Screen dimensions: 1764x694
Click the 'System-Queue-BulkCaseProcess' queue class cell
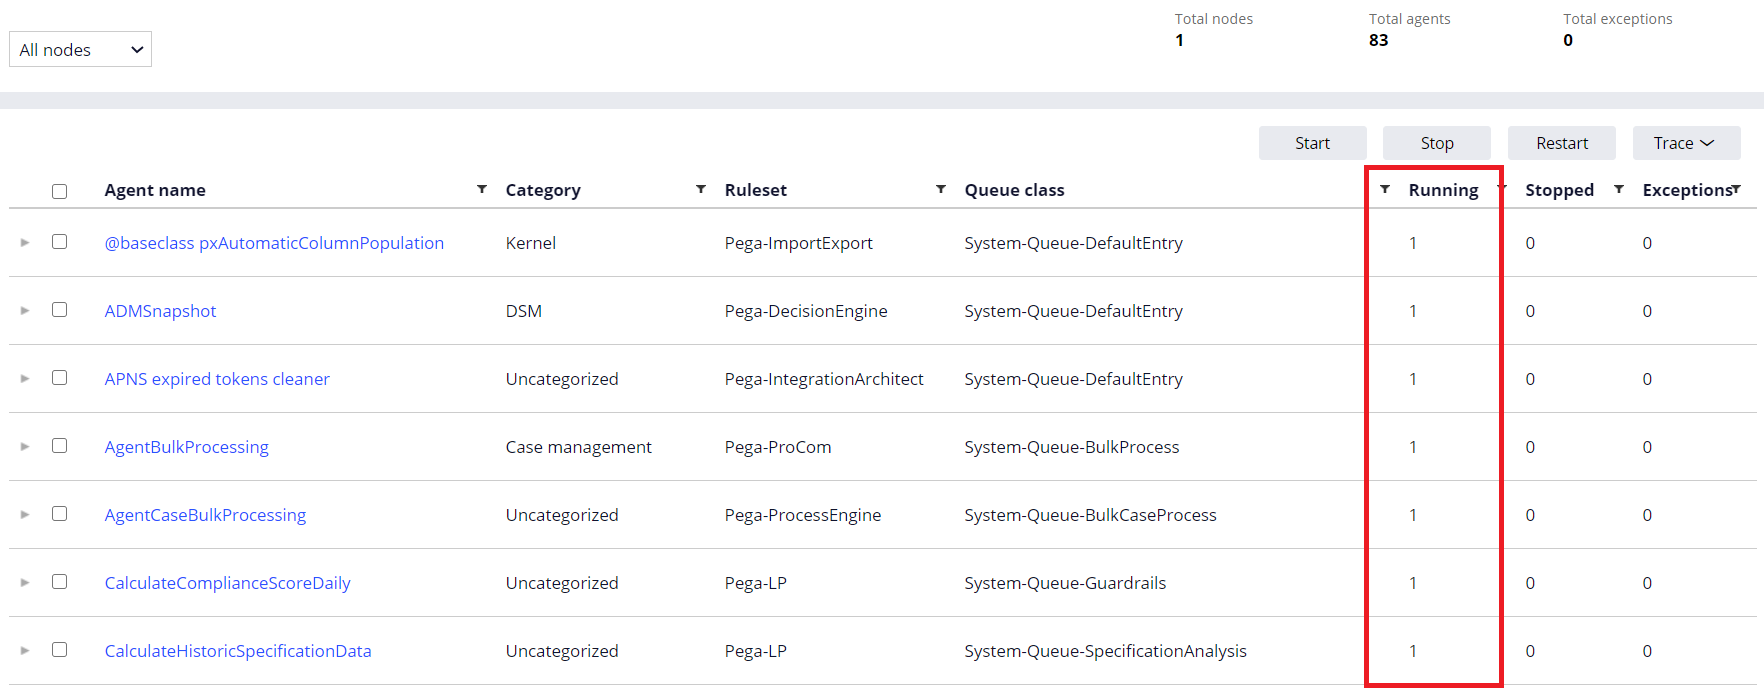pyautogui.click(x=1091, y=515)
